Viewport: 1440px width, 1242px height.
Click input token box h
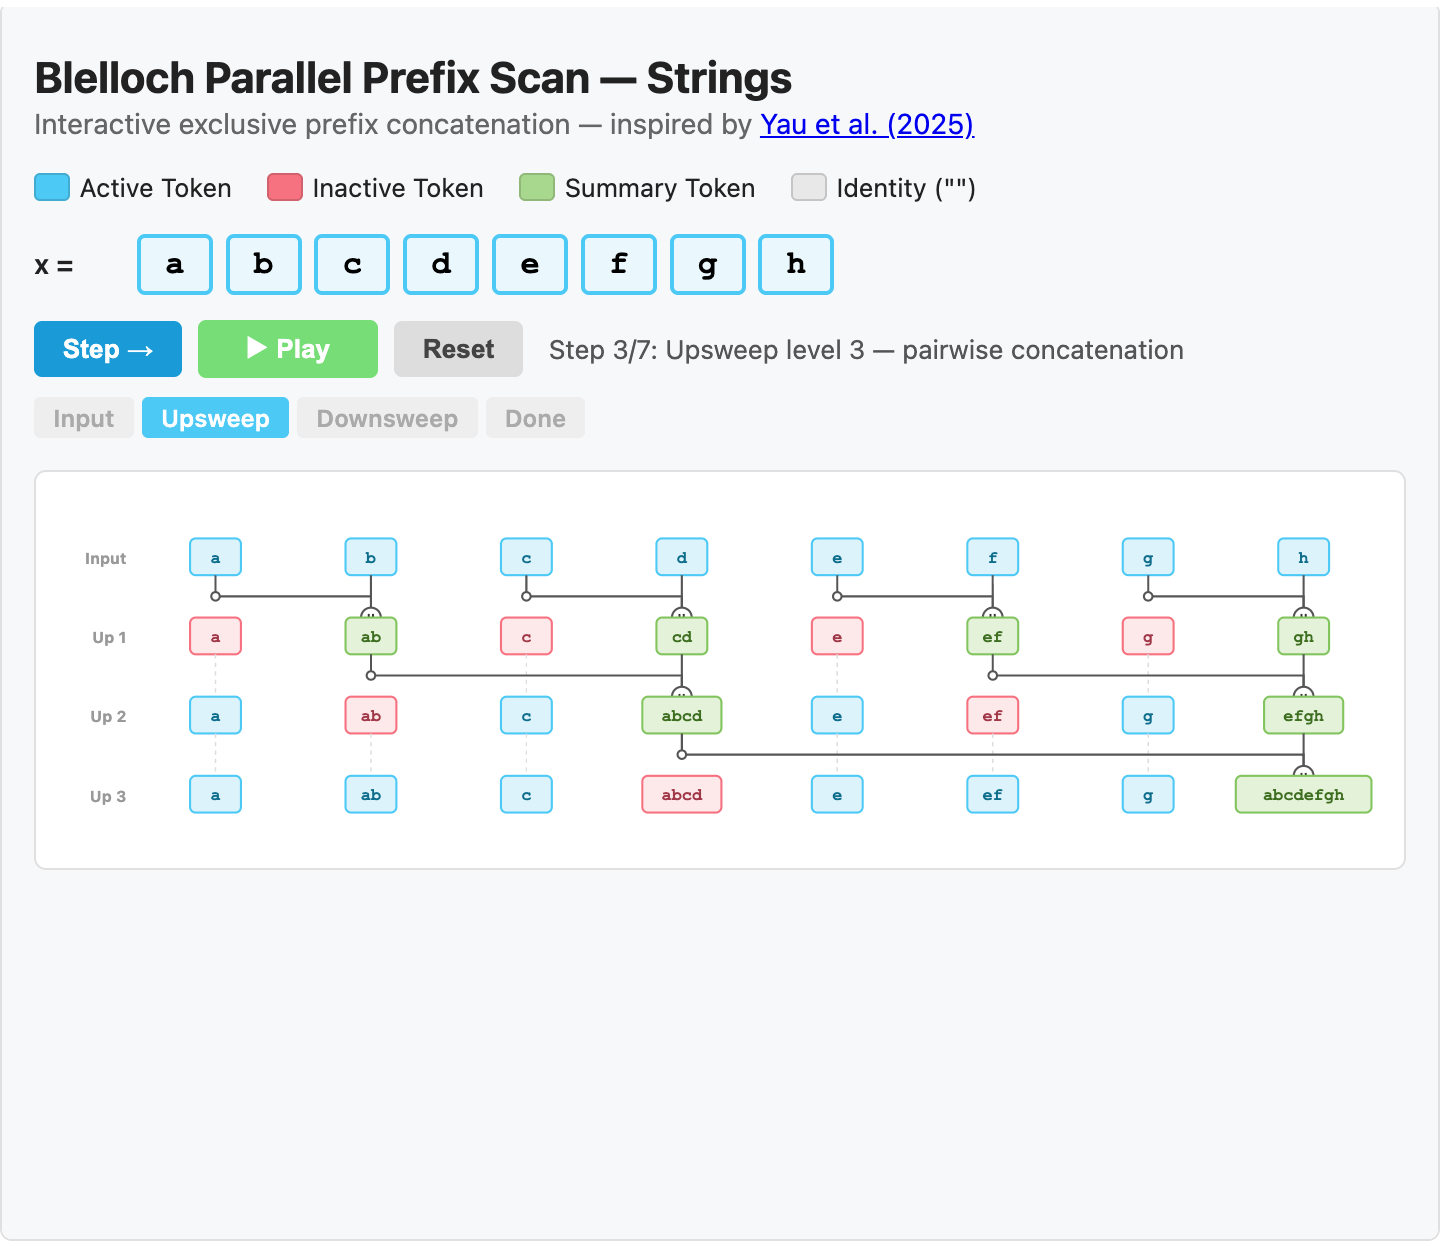click(x=795, y=264)
